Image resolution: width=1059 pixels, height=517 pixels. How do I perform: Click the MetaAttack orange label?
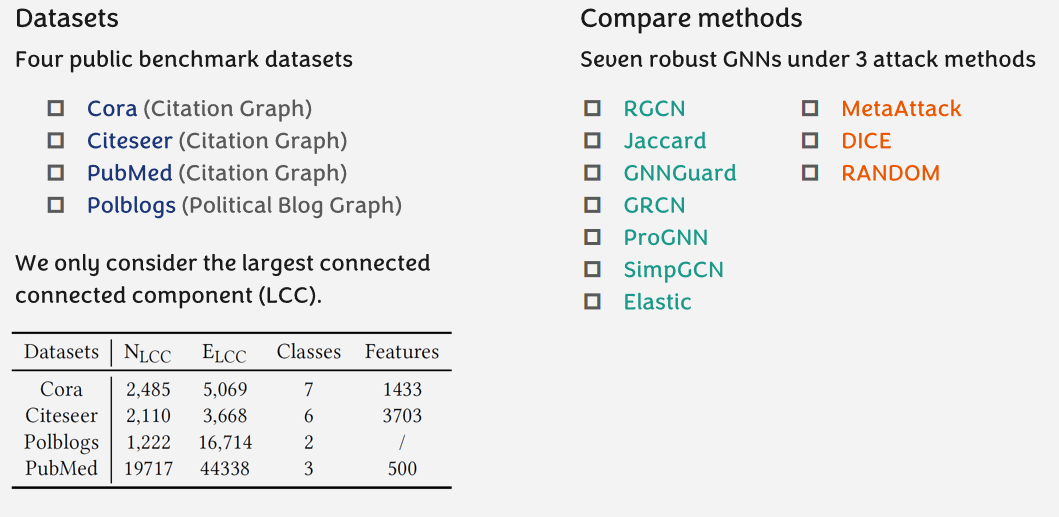(901, 108)
